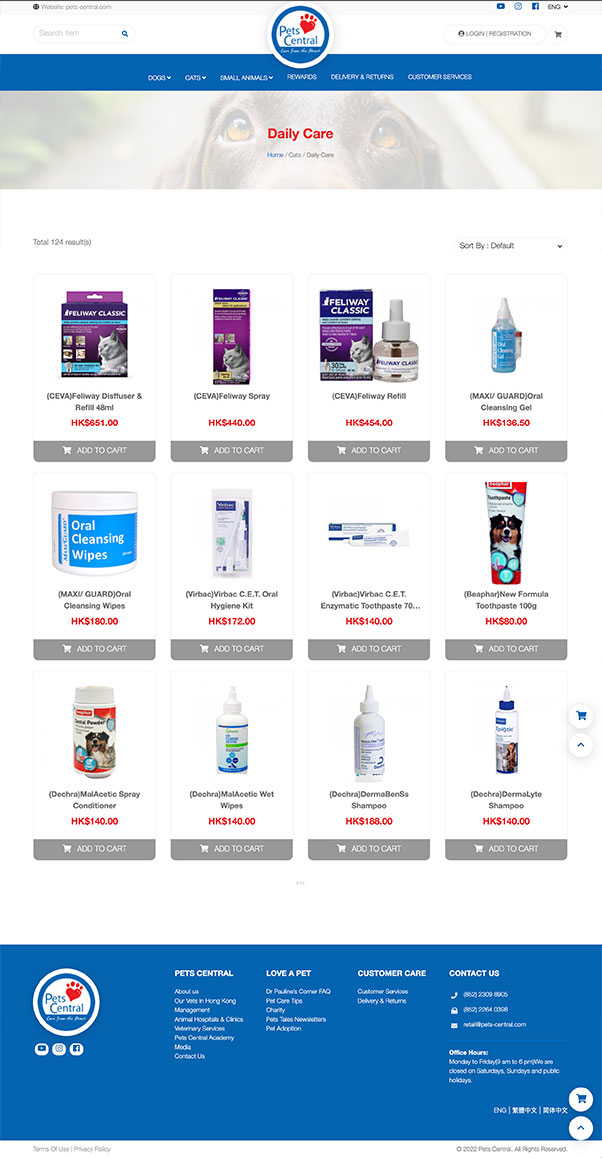Viewport: 602px width, 1158px height.
Task: Open Pet Care Tips footer link
Action: pos(284,1001)
